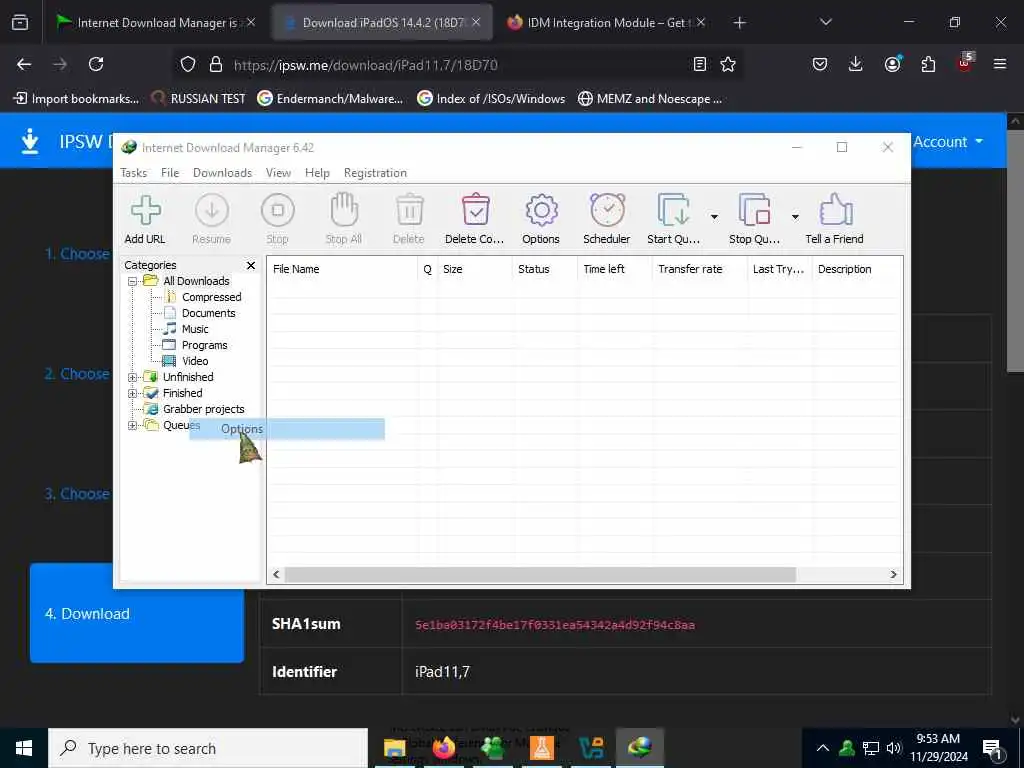Select the Programs category
The height and width of the screenshot is (768, 1024).
point(204,345)
